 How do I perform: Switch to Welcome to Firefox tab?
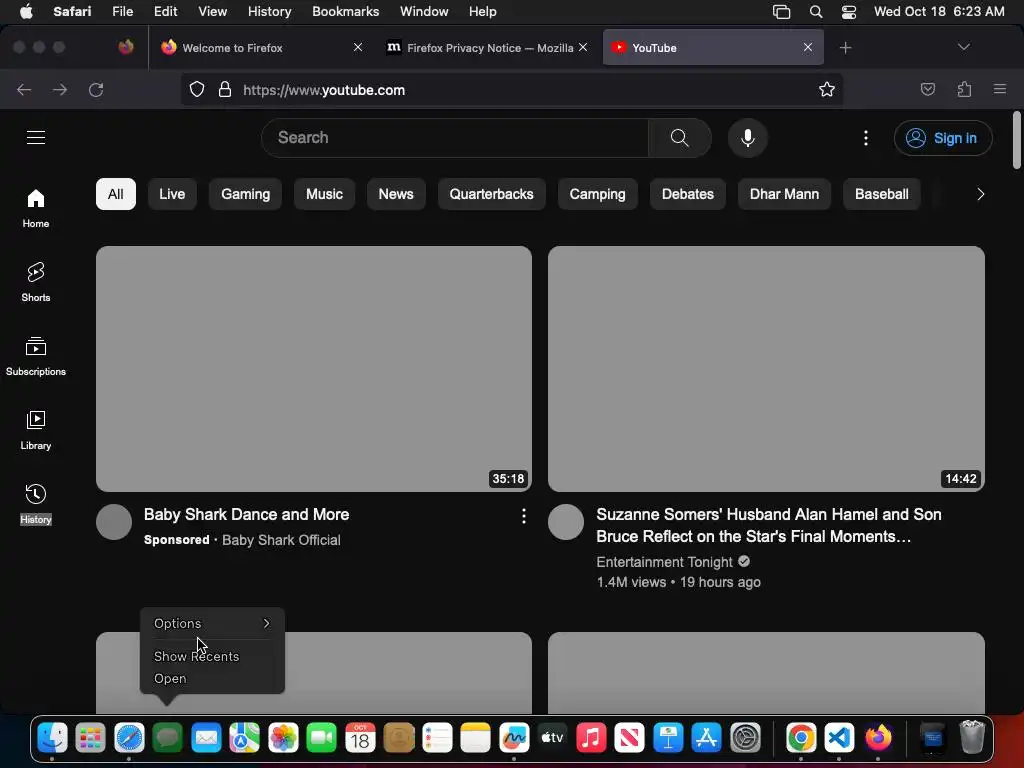point(261,48)
